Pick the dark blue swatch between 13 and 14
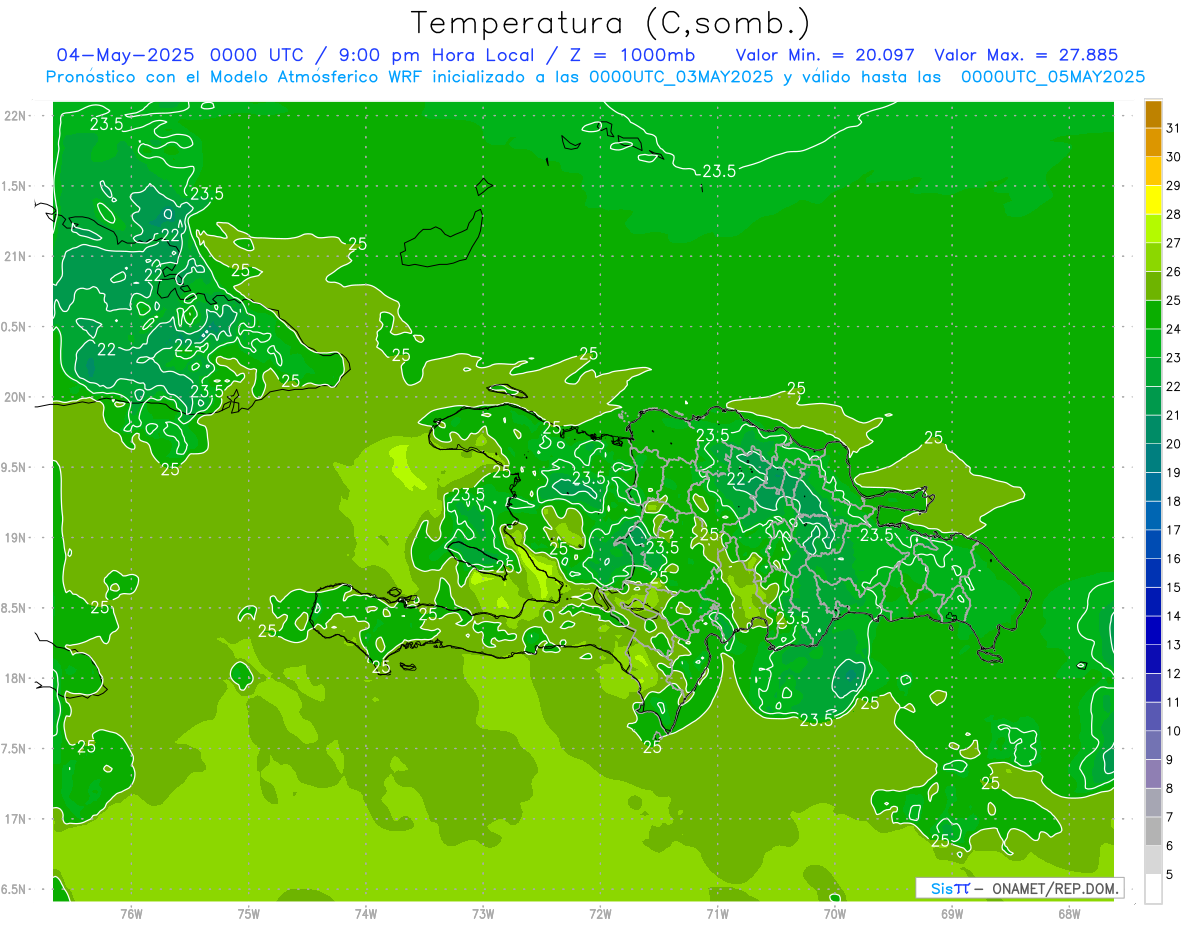Screen dimensions: 1200x927 [x=1153, y=630]
